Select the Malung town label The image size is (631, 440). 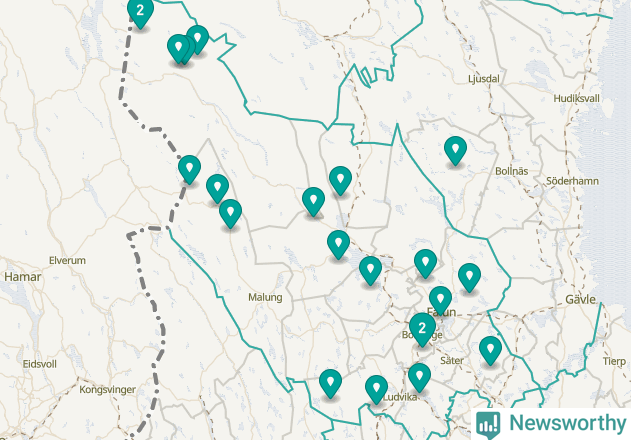click(265, 297)
